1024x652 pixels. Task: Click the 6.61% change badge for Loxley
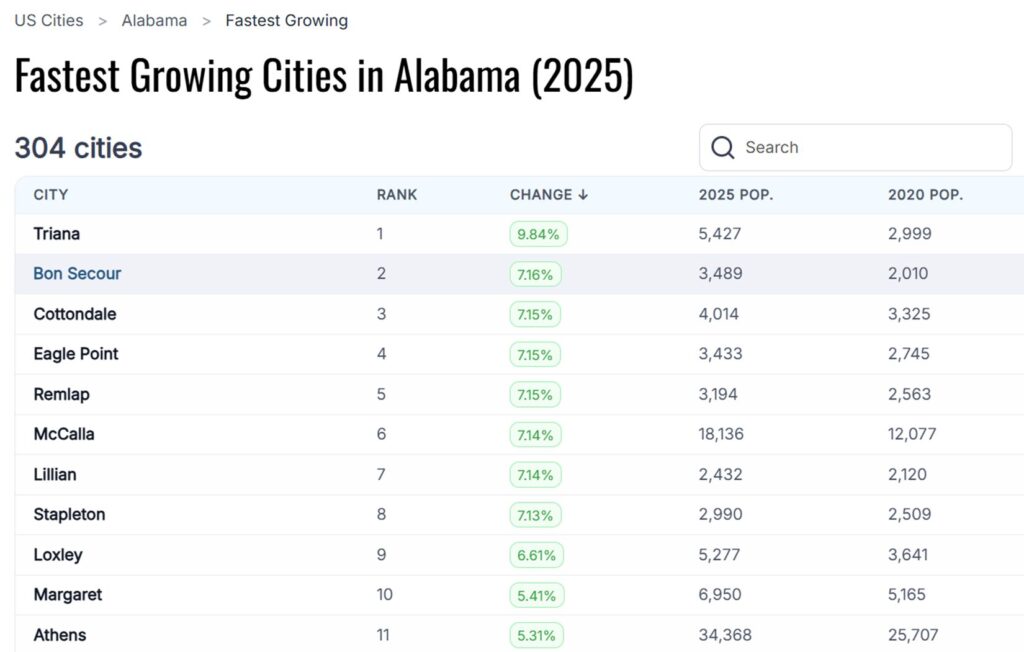tap(536, 555)
